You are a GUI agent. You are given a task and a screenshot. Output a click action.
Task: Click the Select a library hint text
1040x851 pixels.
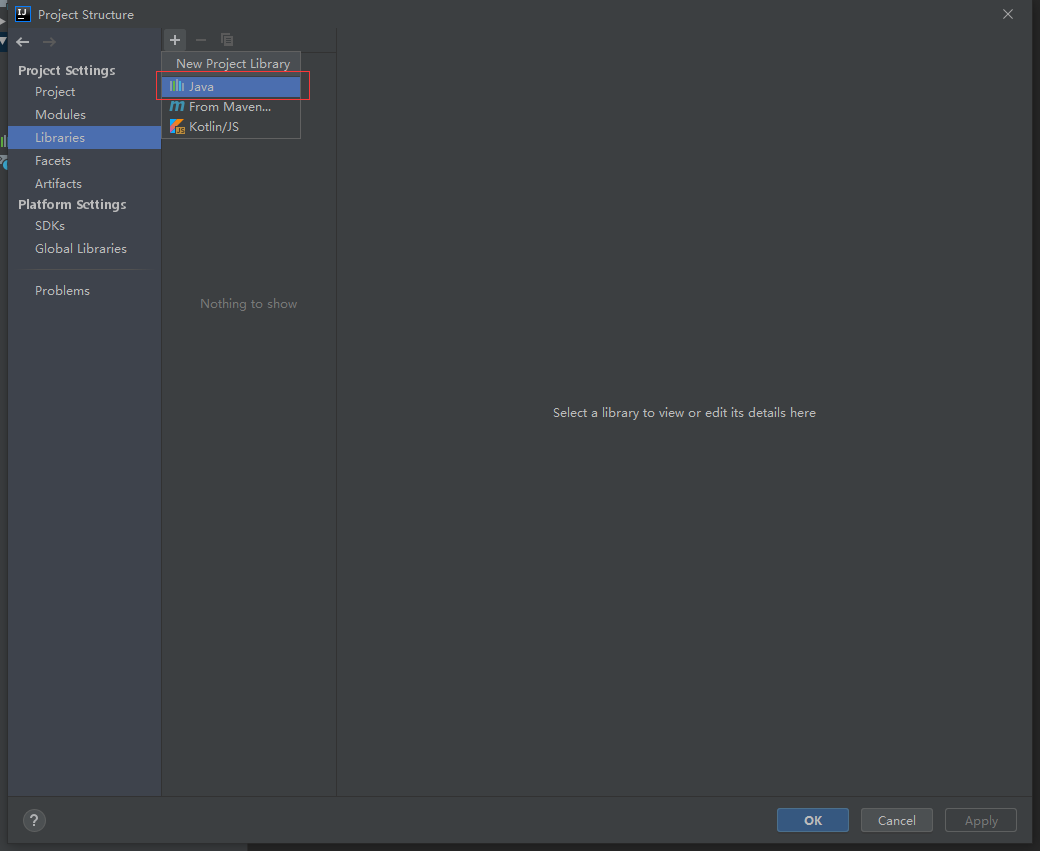click(684, 413)
